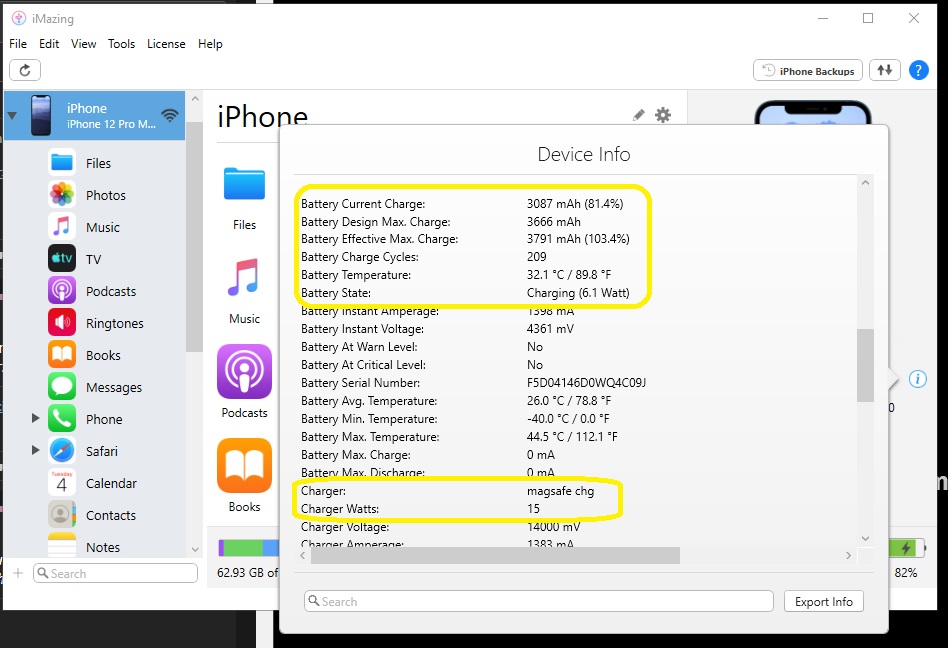This screenshot has width=948, height=648.
Task: Expand the Safari tree item arrow
Action: pos(36,450)
